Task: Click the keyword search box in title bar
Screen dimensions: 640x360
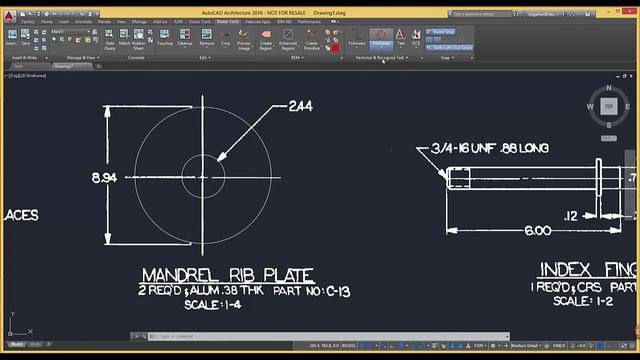Action: [x=481, y=14]
